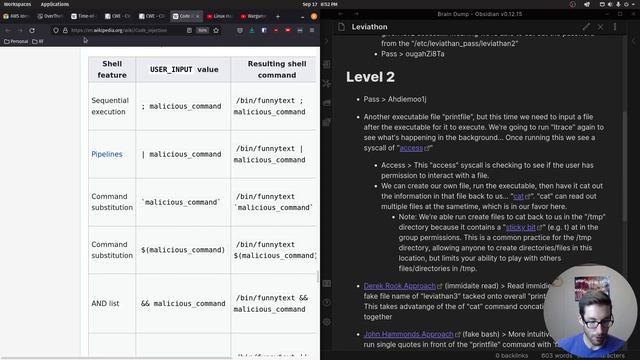Open the system power menu arrow

coord(634,4)
